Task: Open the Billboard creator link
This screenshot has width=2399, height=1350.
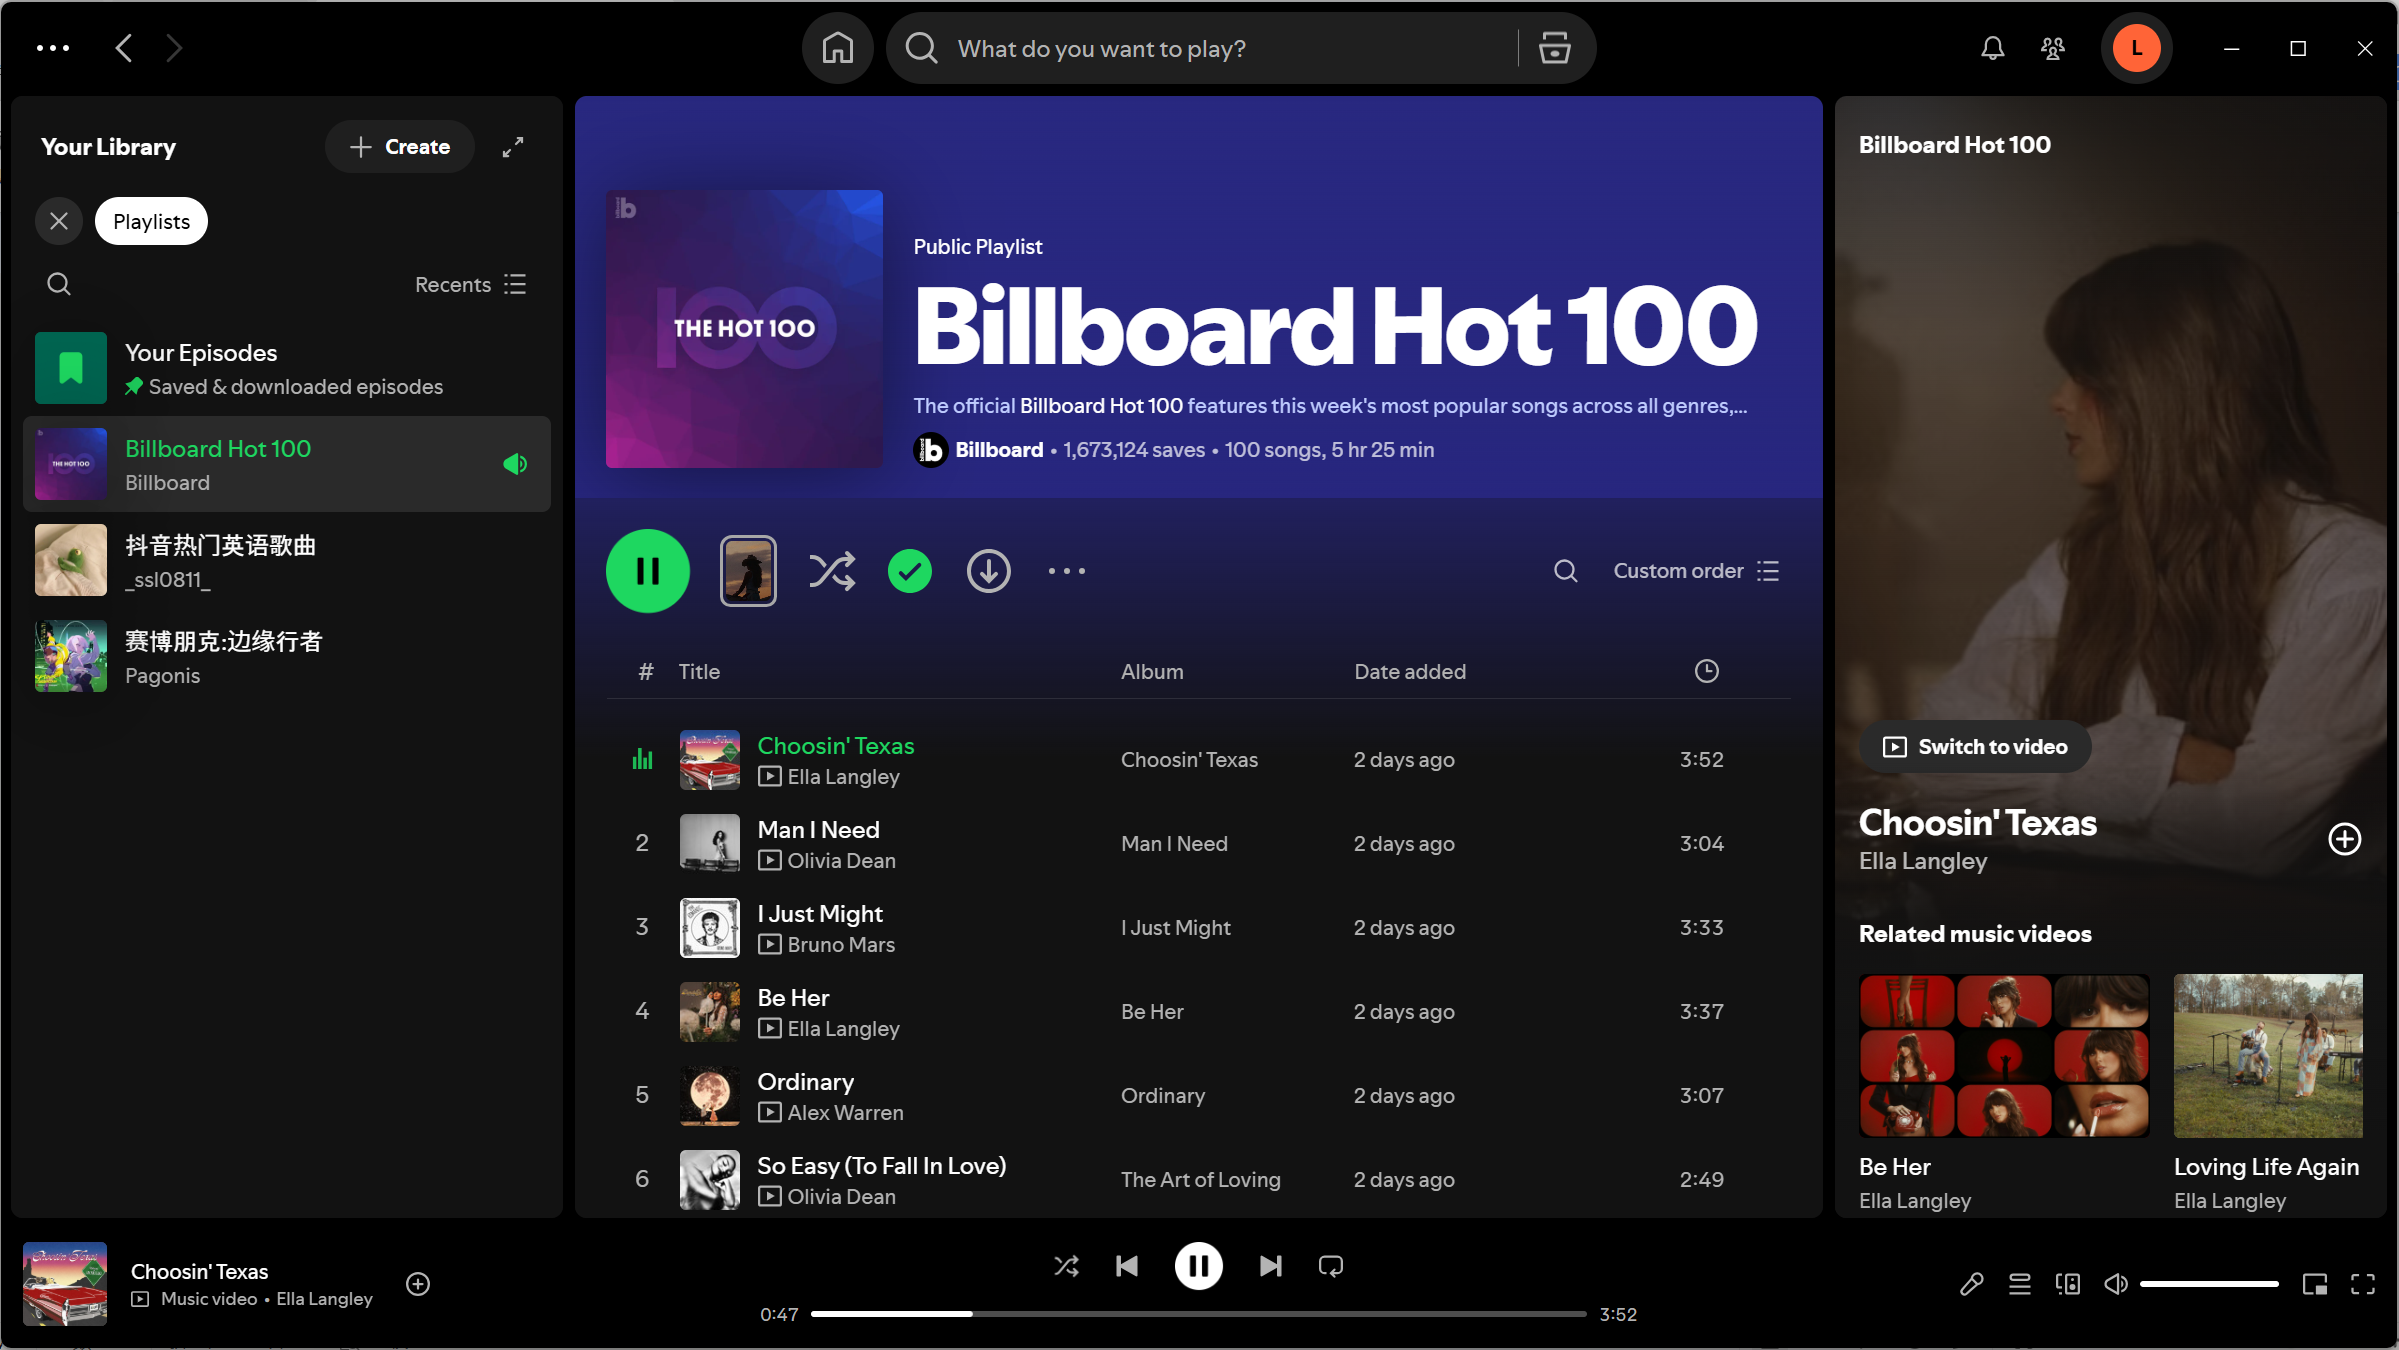Action: pyautogui.click(x=999, y=450)
